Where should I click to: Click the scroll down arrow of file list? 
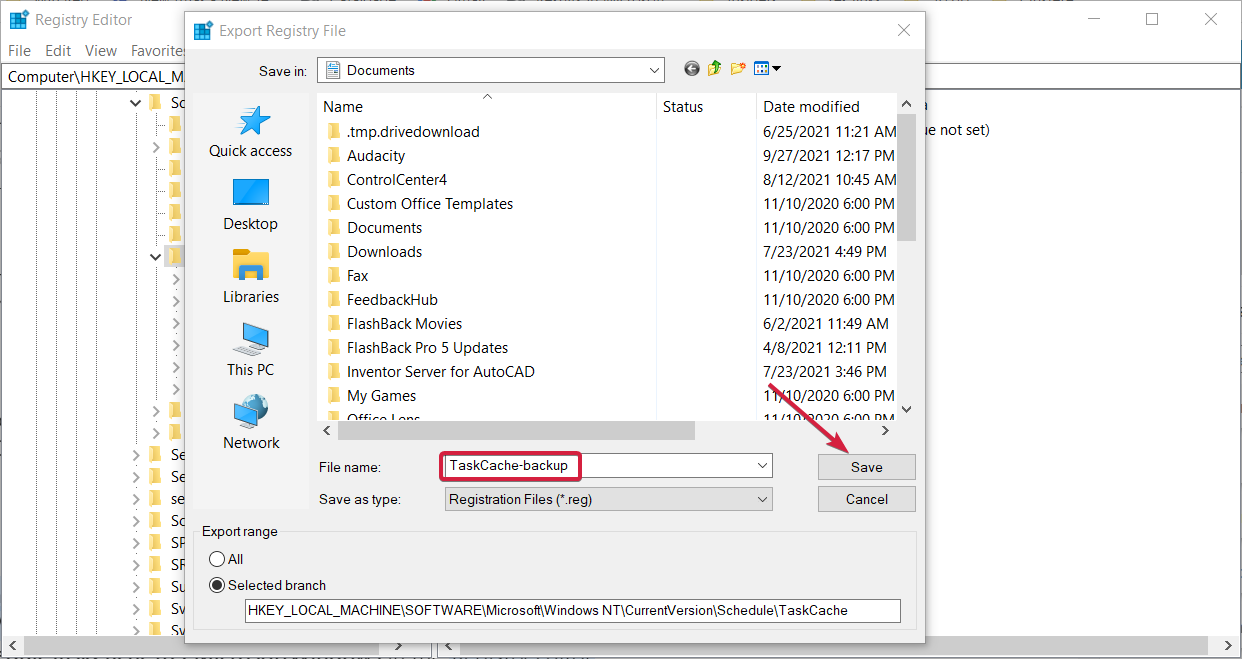(x=906, y=409)
